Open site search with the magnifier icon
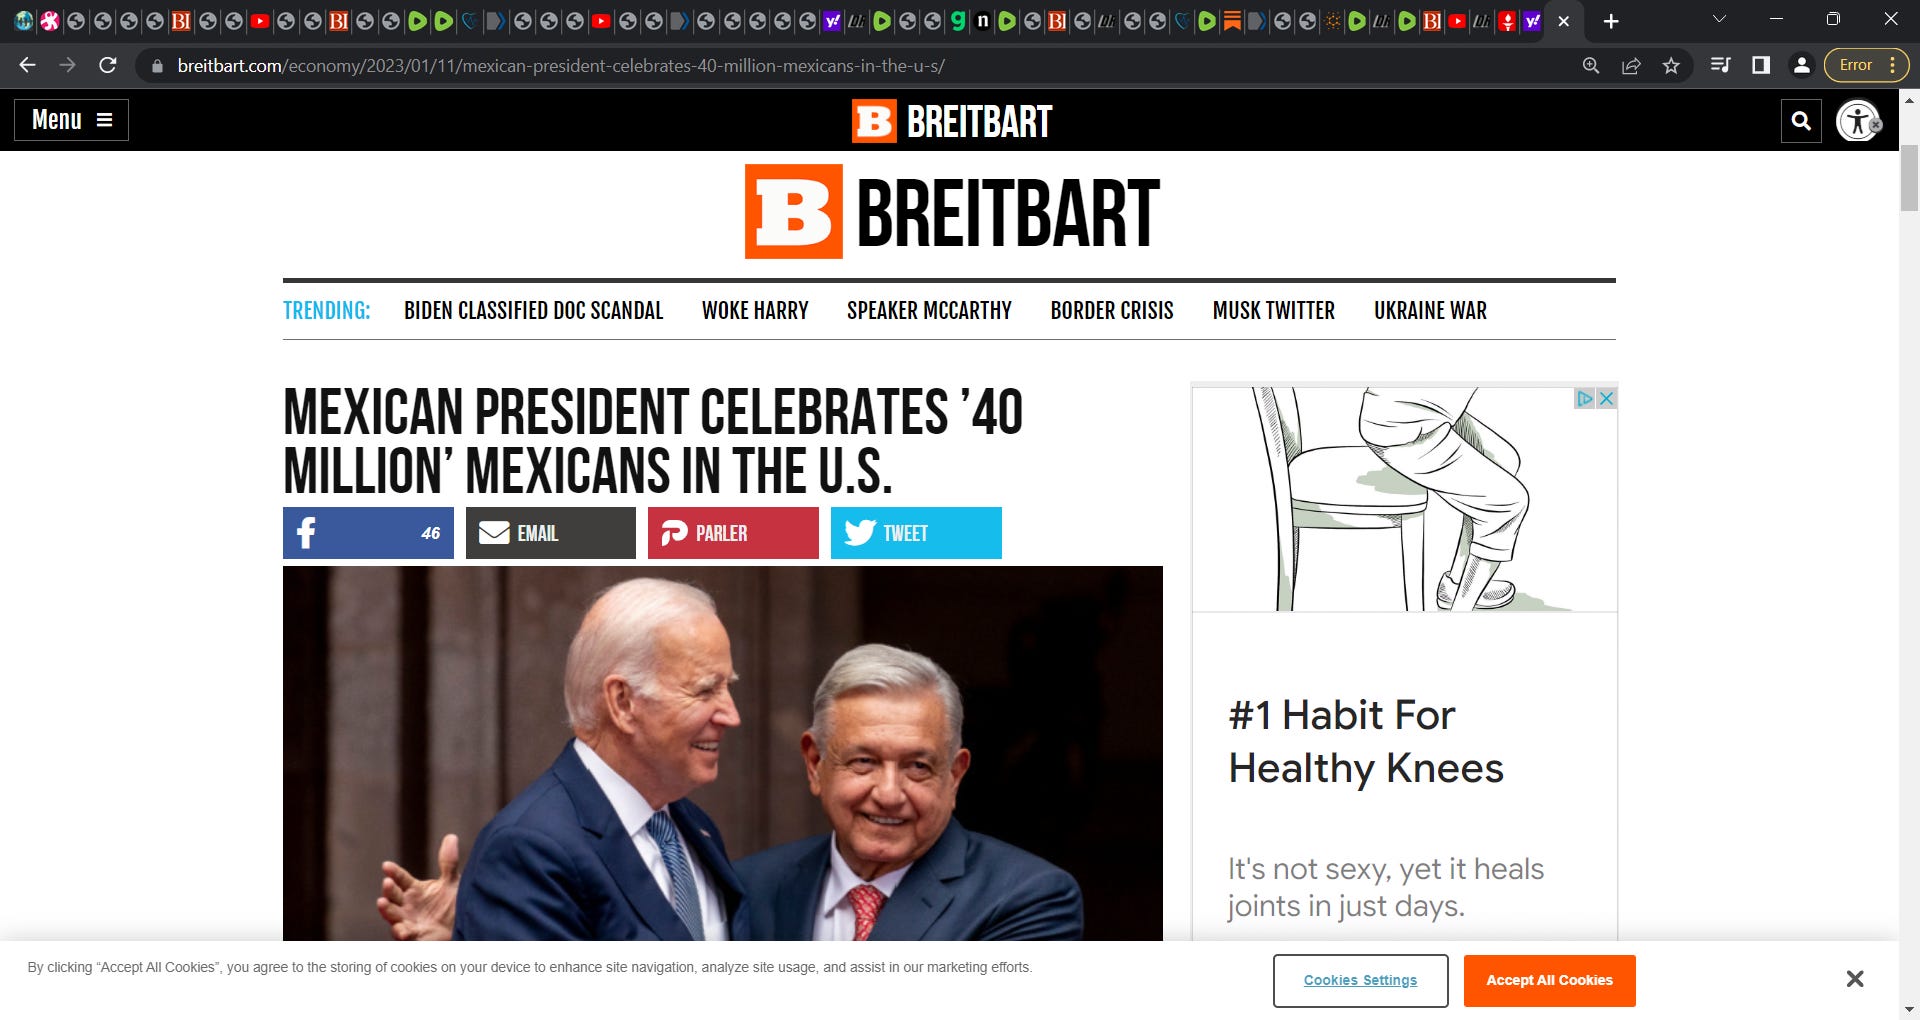The height and width of the screenshot is (1020, 1920). click(1801, 121)
